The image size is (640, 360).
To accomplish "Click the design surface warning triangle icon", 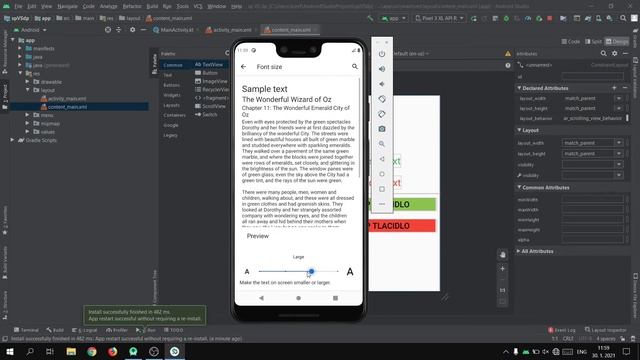I will (x=508, y=53).
